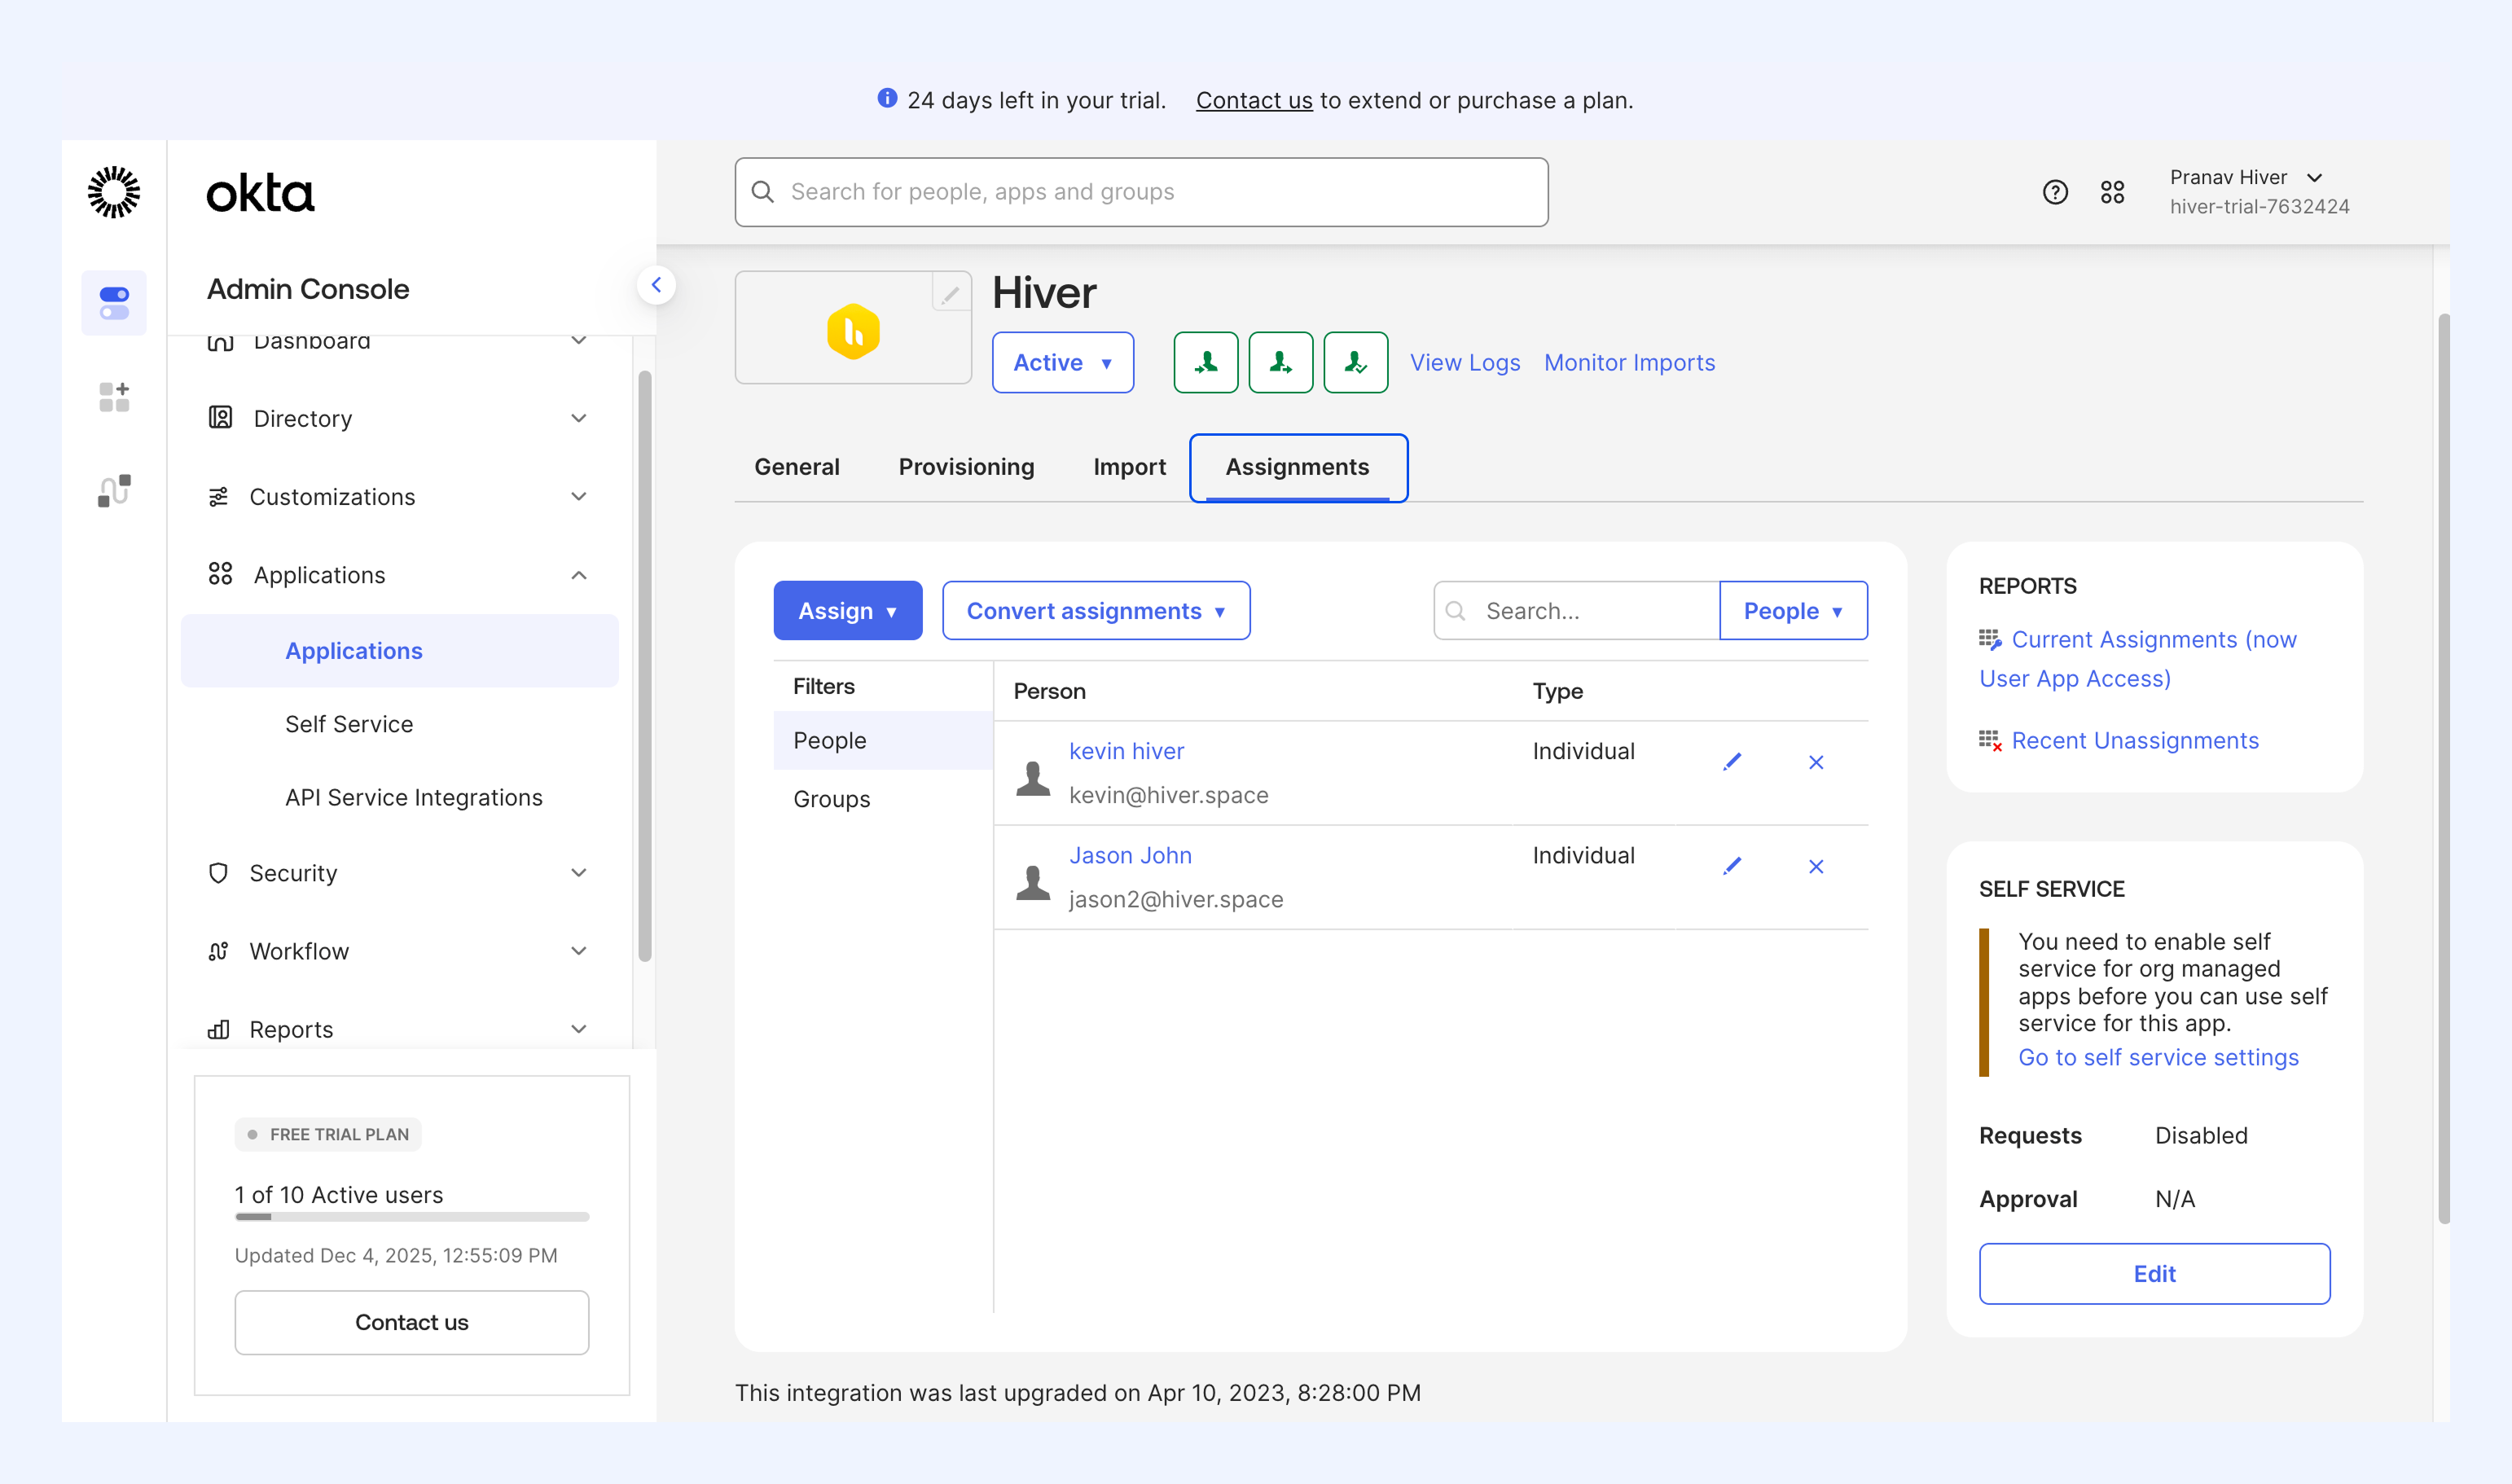Select Applications submenu item
This screenshot has width=2512, height=1484.
point(399,651)
